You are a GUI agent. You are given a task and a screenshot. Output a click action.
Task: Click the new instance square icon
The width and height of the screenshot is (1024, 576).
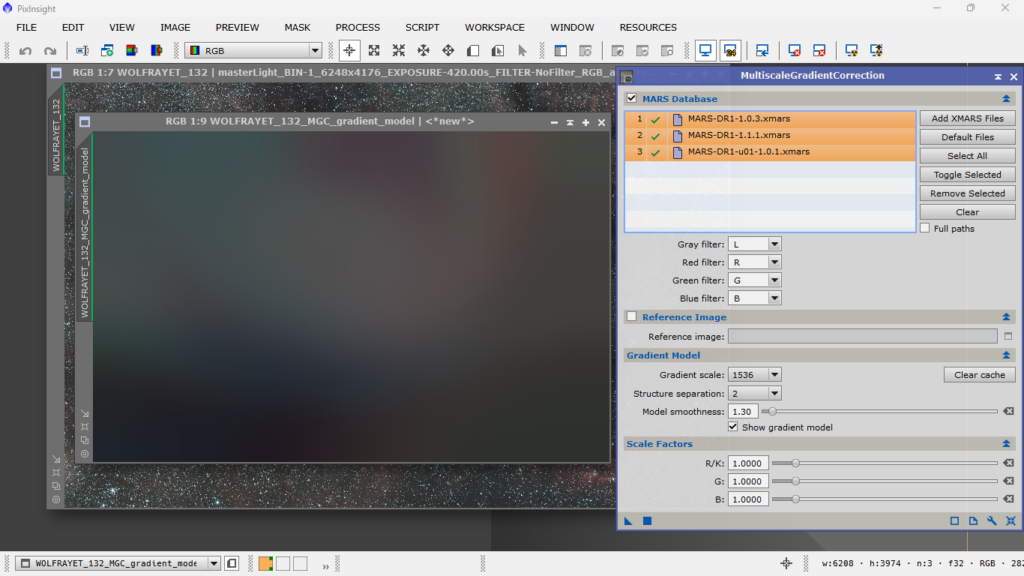[954, 520]
